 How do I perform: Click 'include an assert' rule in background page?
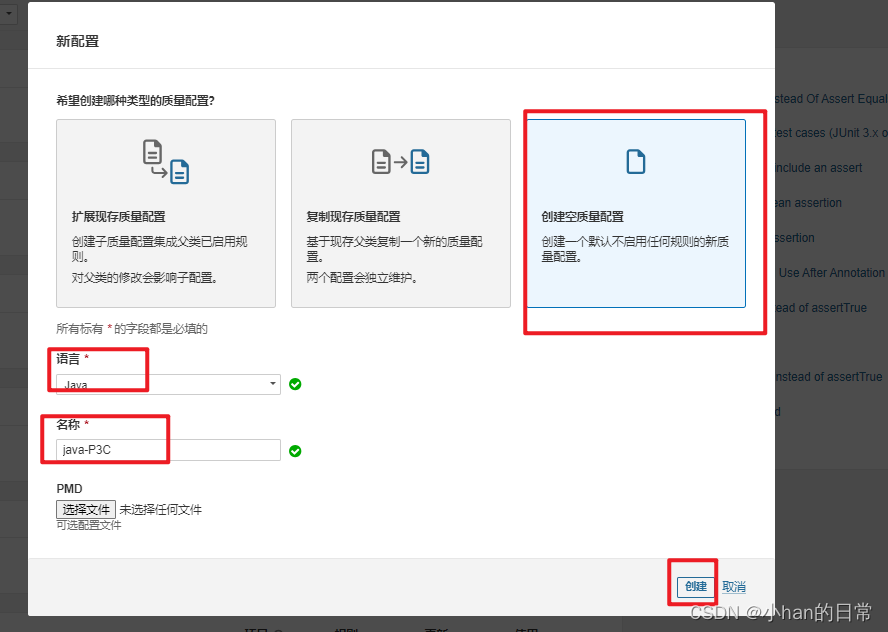point(818,168)
